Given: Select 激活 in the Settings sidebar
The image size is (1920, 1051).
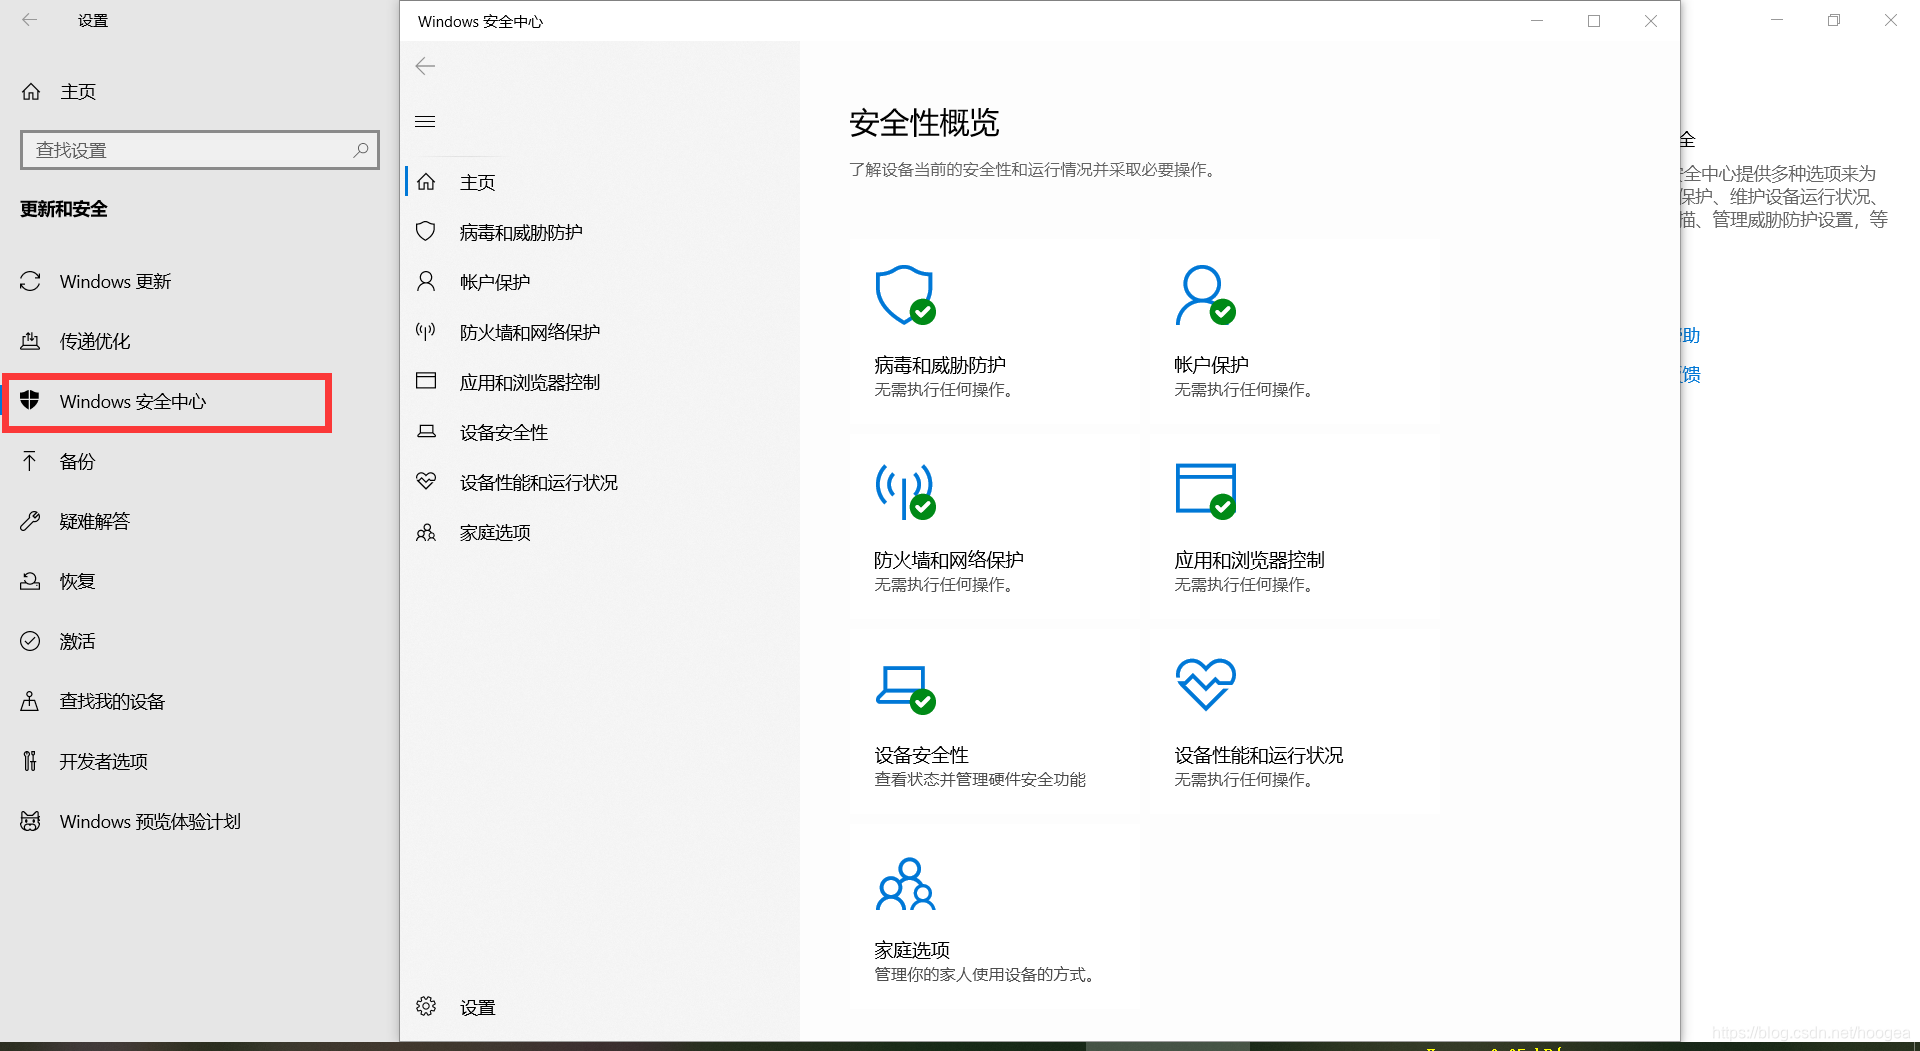Looking at the screenshot, I should 76,641.
